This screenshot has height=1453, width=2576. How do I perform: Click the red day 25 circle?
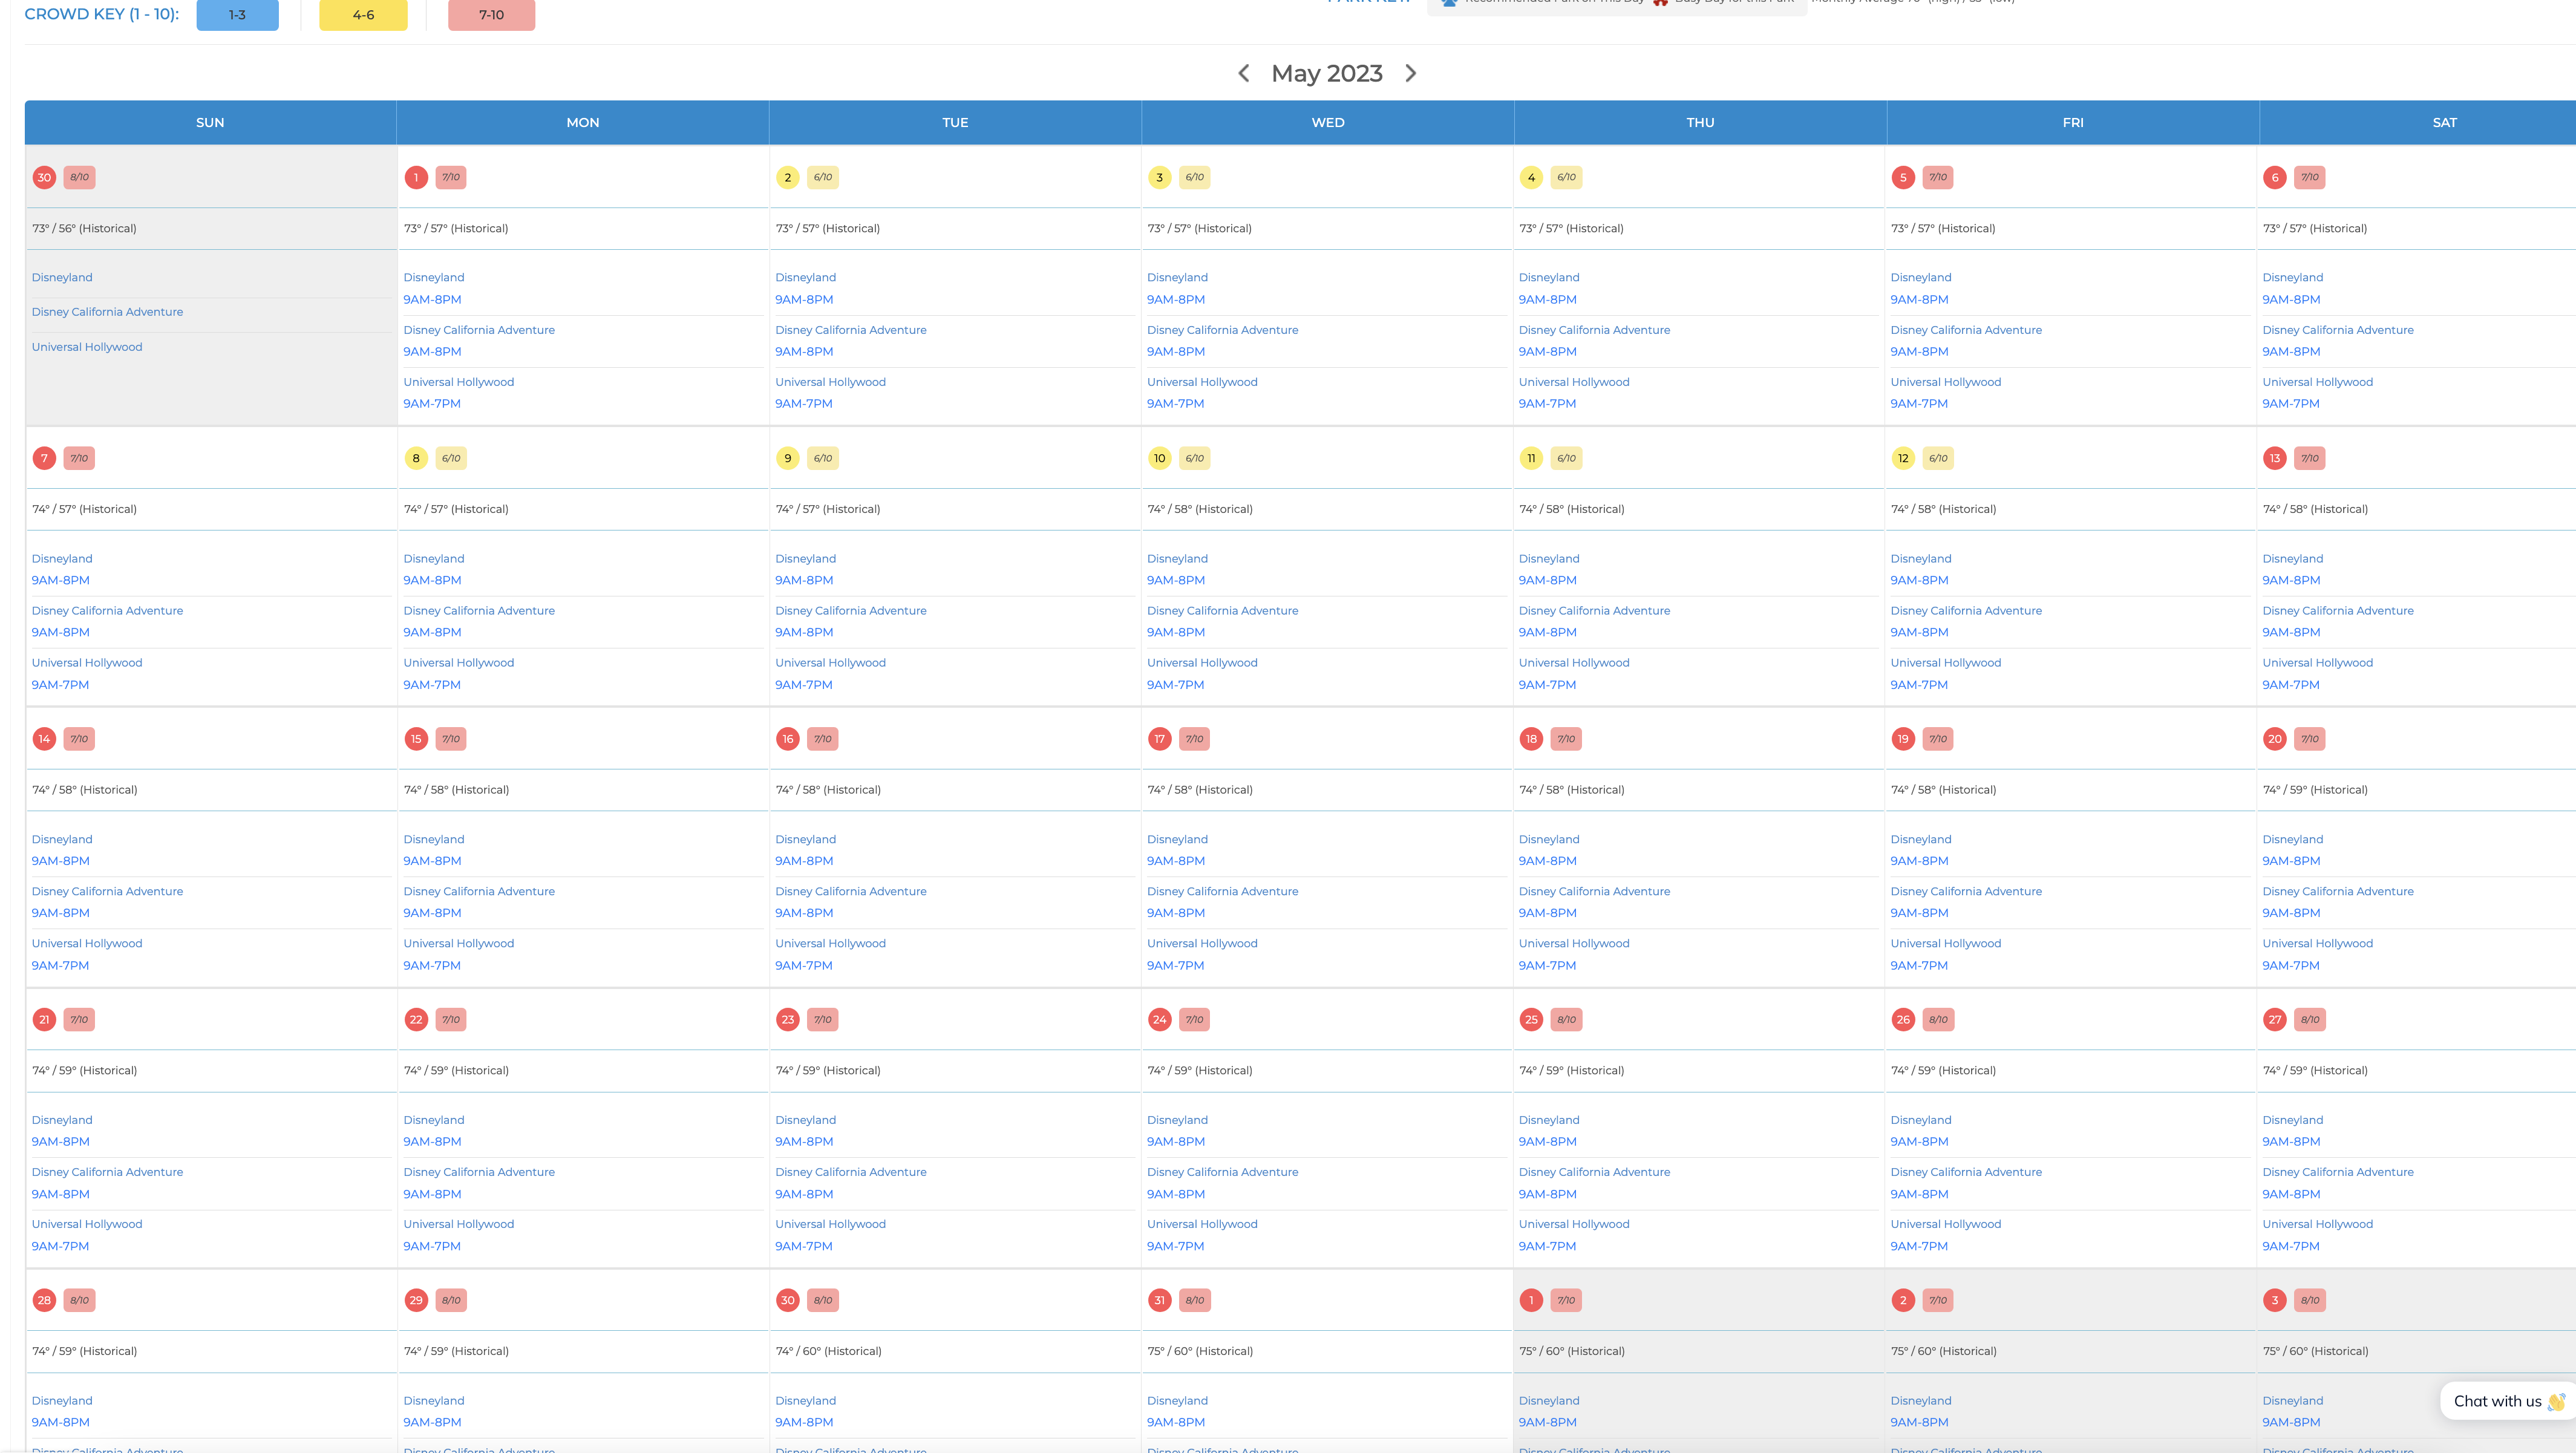click(x=1531, y=1020)
